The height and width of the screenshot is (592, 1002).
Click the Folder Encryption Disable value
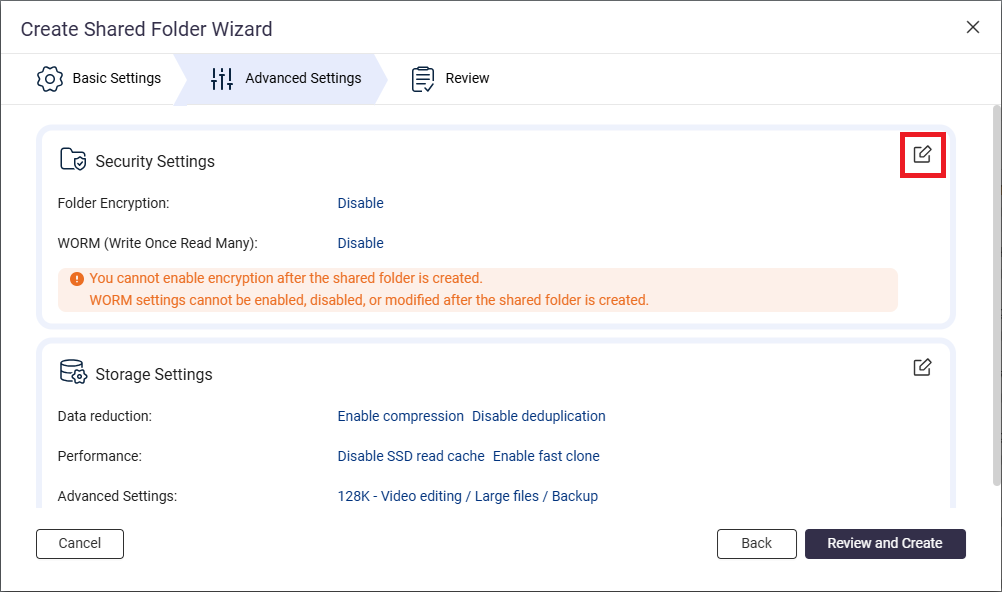coord(360,203)
